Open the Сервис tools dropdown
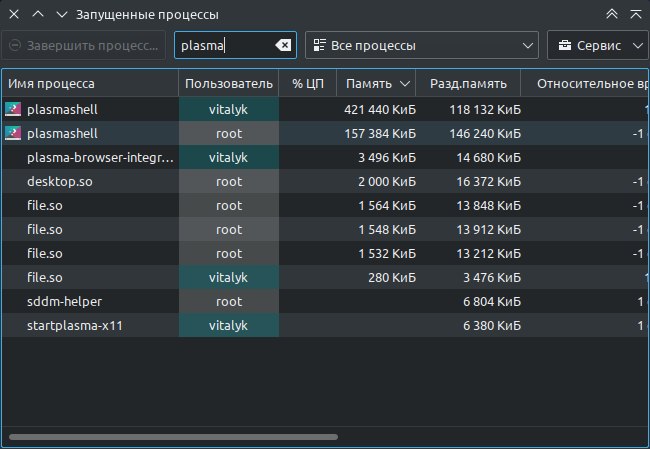The width and height of the screenshot is (650, 449). (598, 45)
